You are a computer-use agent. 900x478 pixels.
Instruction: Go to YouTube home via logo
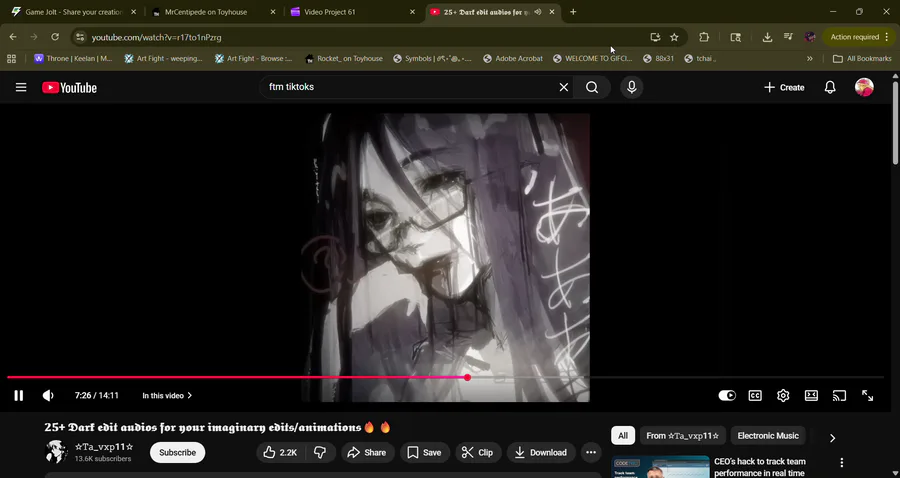[69, 88]
